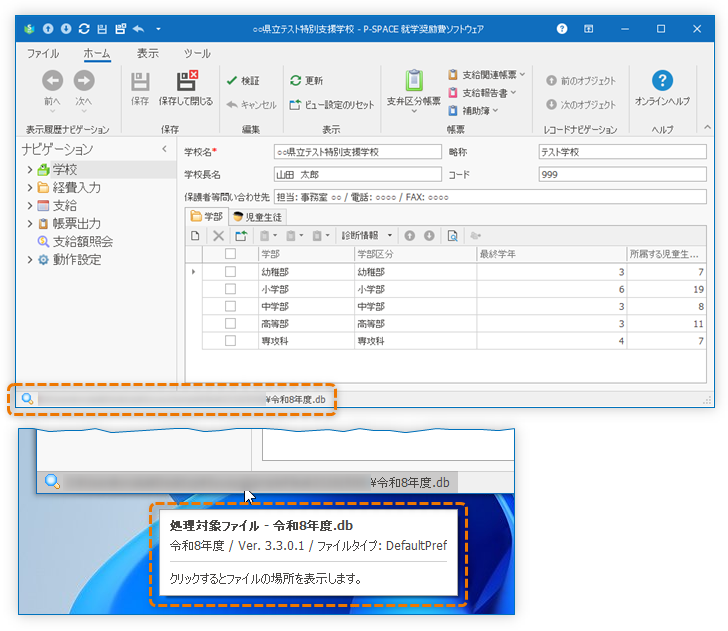Click the 保護者等問い合わせ先 field
This screenshot has width=728, height=631.
point(490,197)
